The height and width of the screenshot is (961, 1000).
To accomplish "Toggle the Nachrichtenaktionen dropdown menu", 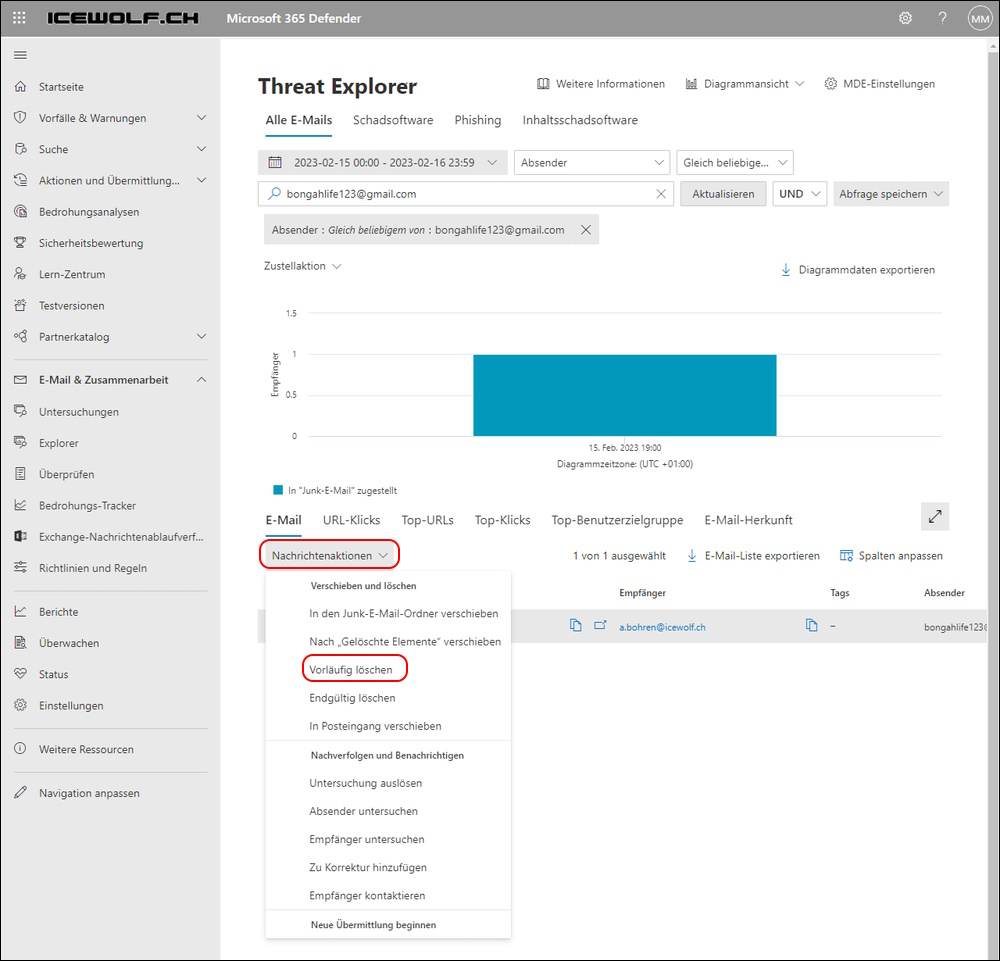I will (330, 555).
